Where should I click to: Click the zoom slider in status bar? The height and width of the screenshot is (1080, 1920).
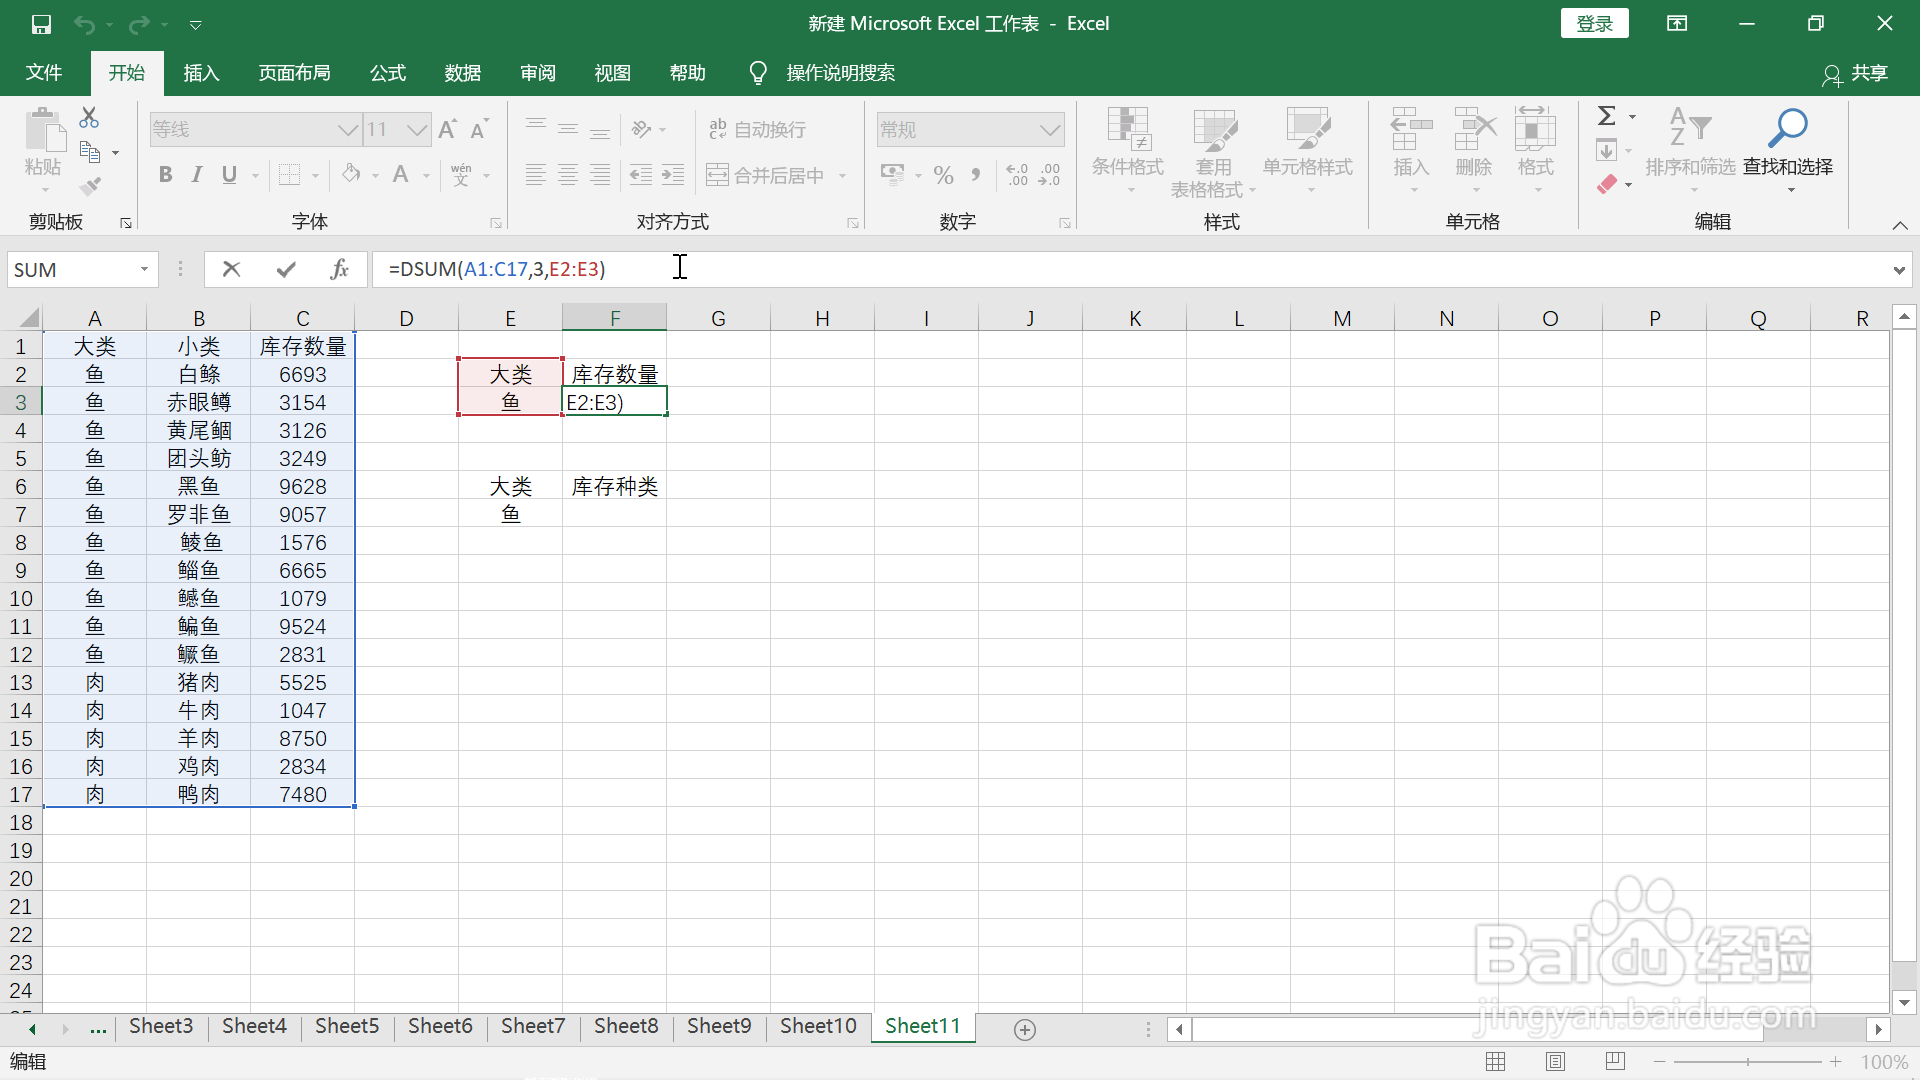[x=1747, y=1062]
